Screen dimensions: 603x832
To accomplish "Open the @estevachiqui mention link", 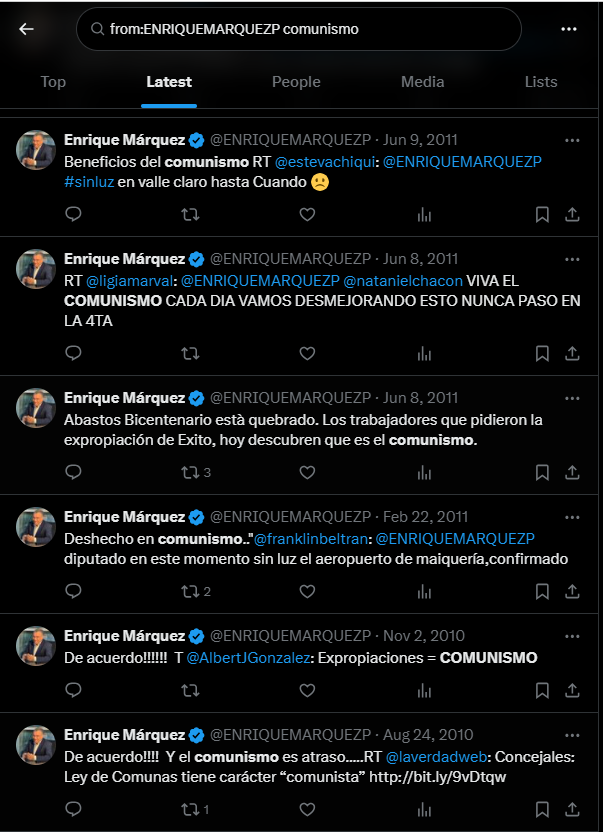I will [325, 161].
